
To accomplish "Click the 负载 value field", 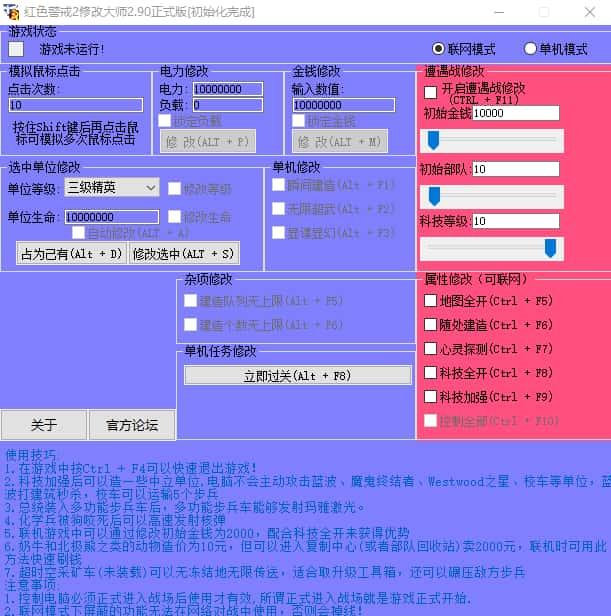I will pos(228,105).
